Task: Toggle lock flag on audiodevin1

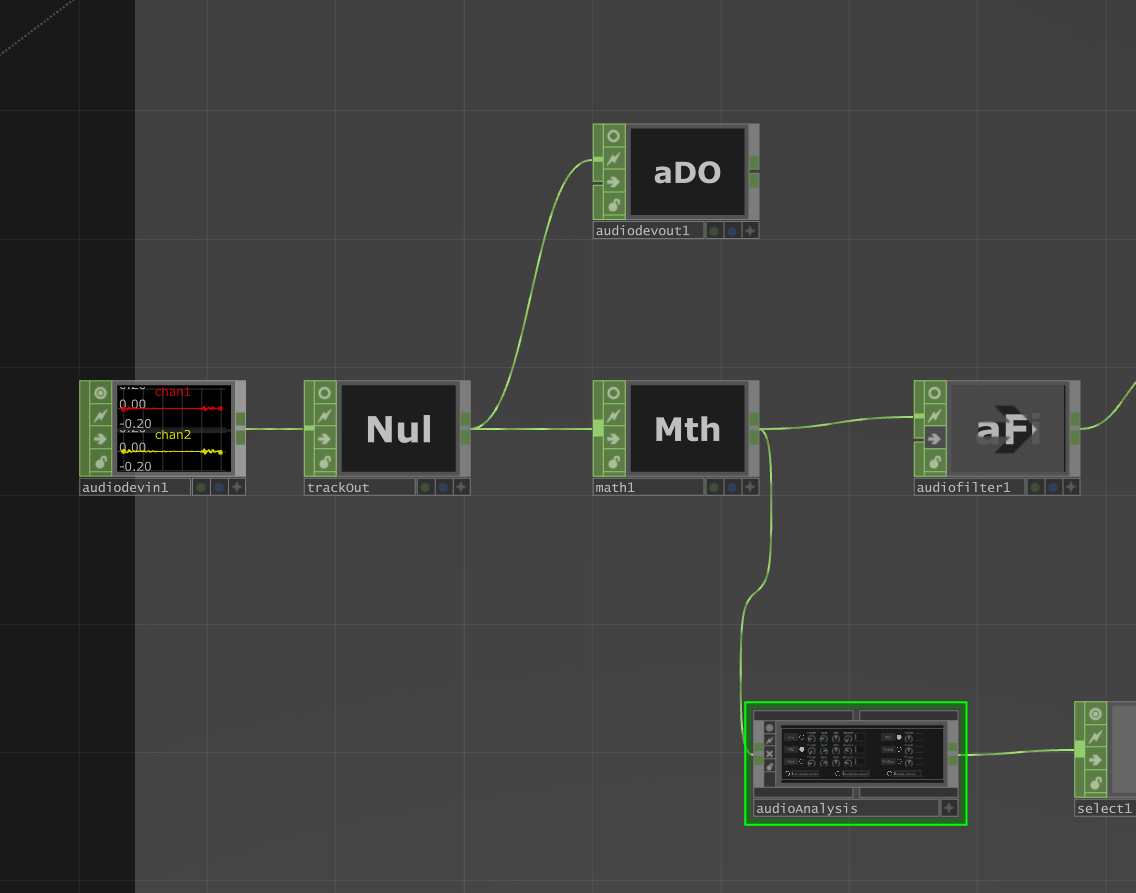Action: click(101, 461)
